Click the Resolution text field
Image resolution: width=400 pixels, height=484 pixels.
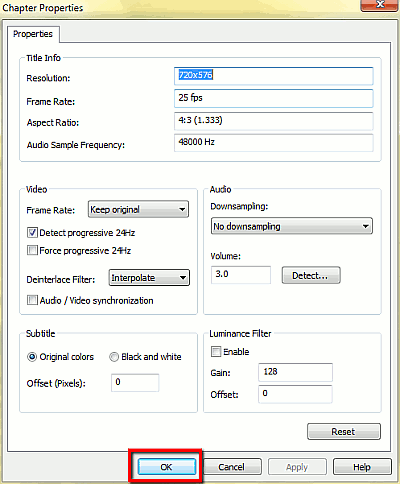click(x=273, y=76)
